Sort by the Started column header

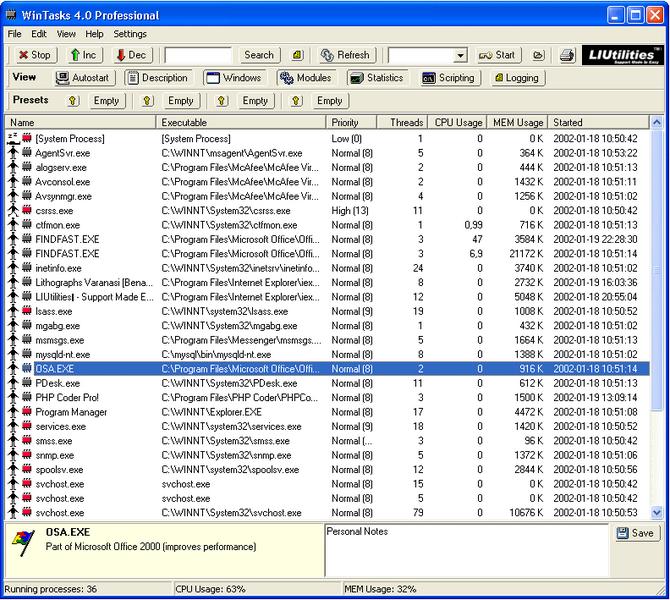click(x=599, y=122)
